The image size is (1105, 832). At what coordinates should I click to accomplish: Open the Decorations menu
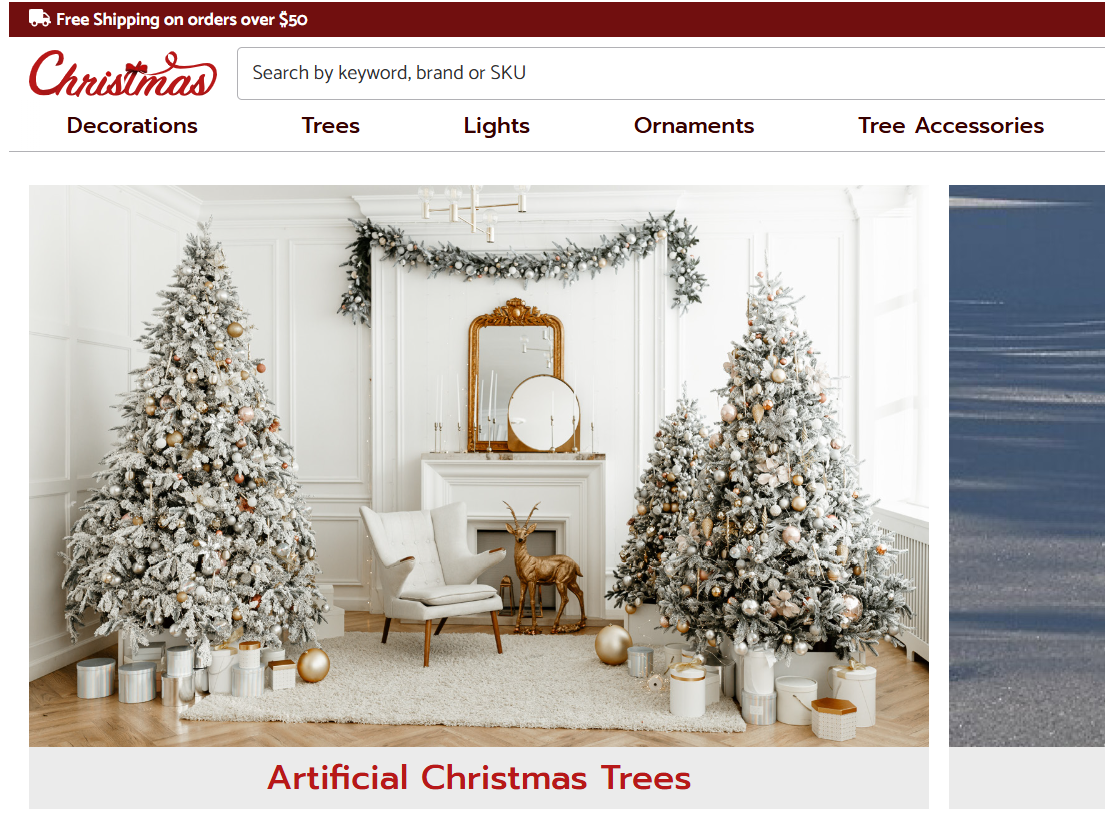pos(132,125)
